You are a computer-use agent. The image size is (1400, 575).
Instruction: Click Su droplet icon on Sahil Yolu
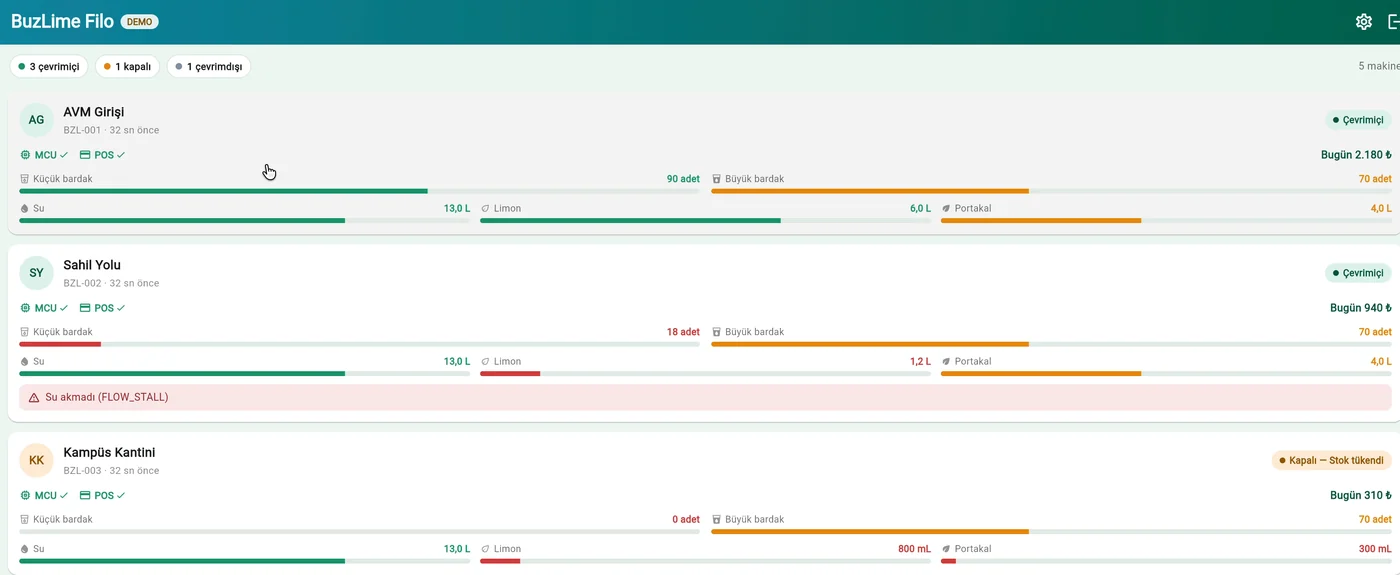pyautogui.click(x=25, y=361)
